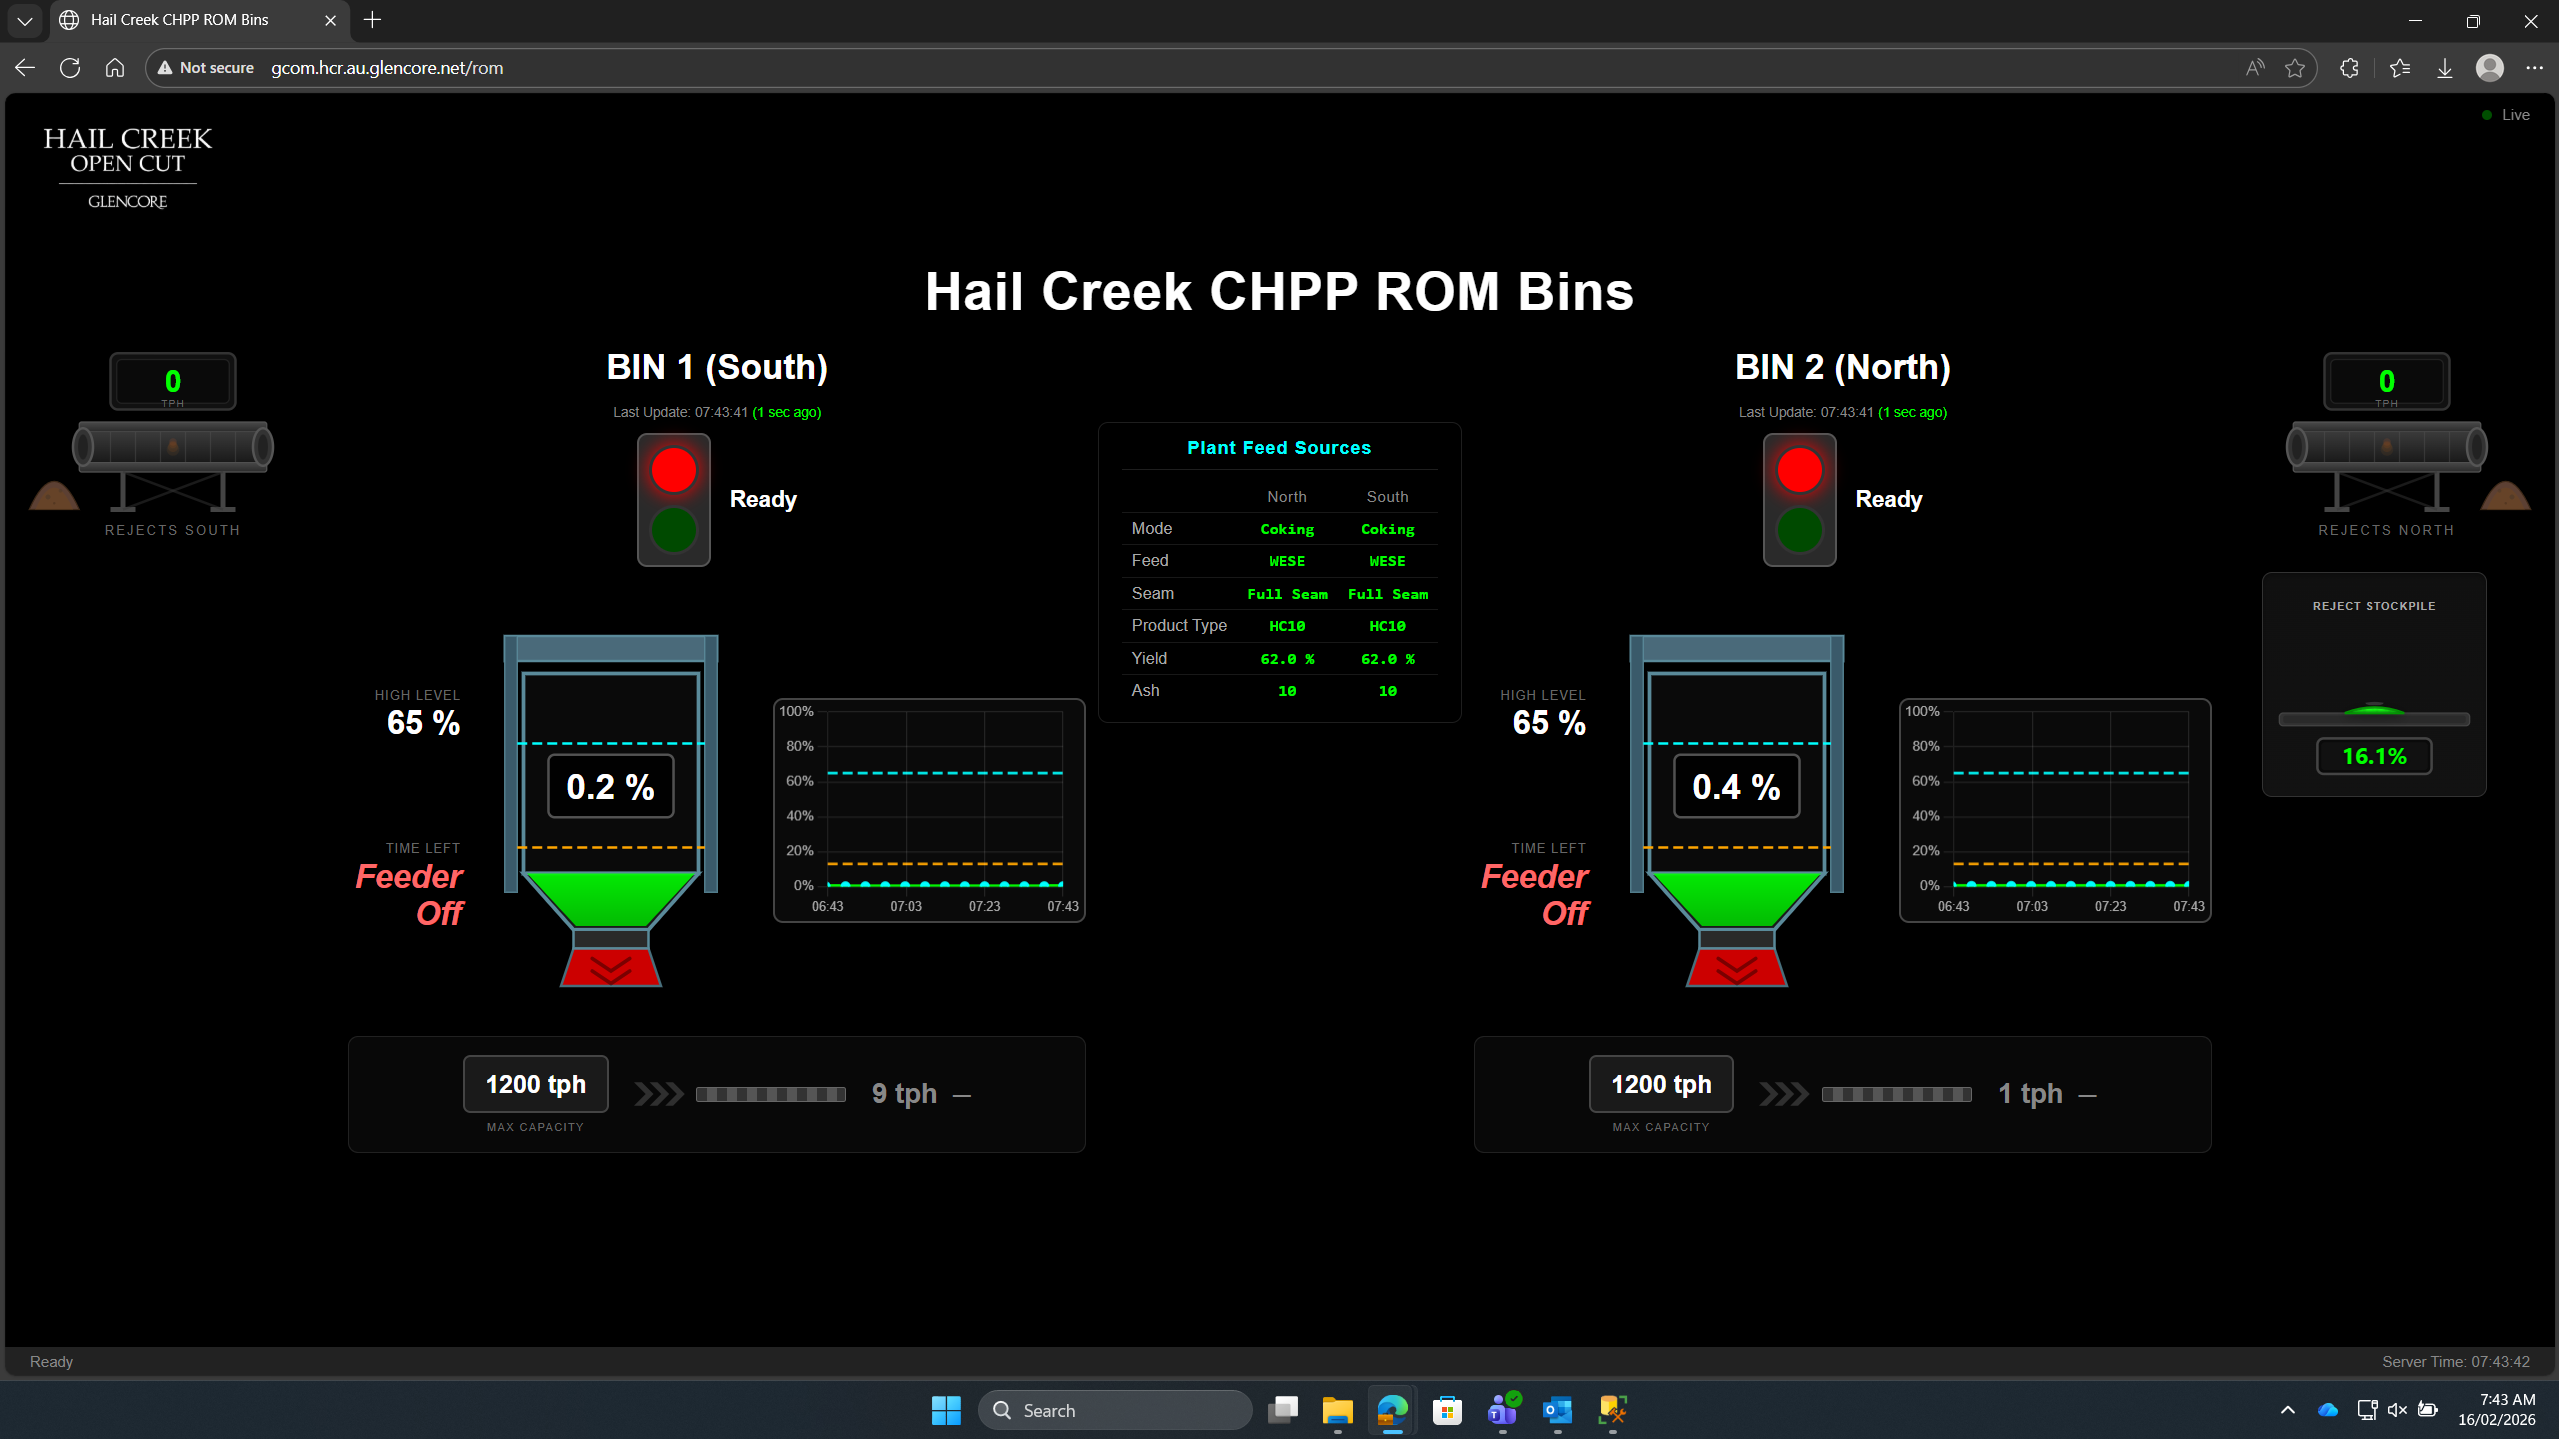Click the Hail Creek Open Cut logo
Screen dimensions: 2559x1439
click(128, 166)
